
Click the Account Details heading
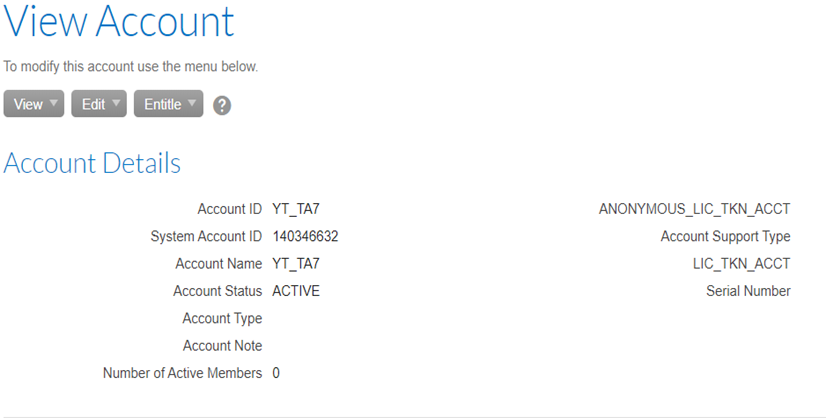[x=92, y=163]
